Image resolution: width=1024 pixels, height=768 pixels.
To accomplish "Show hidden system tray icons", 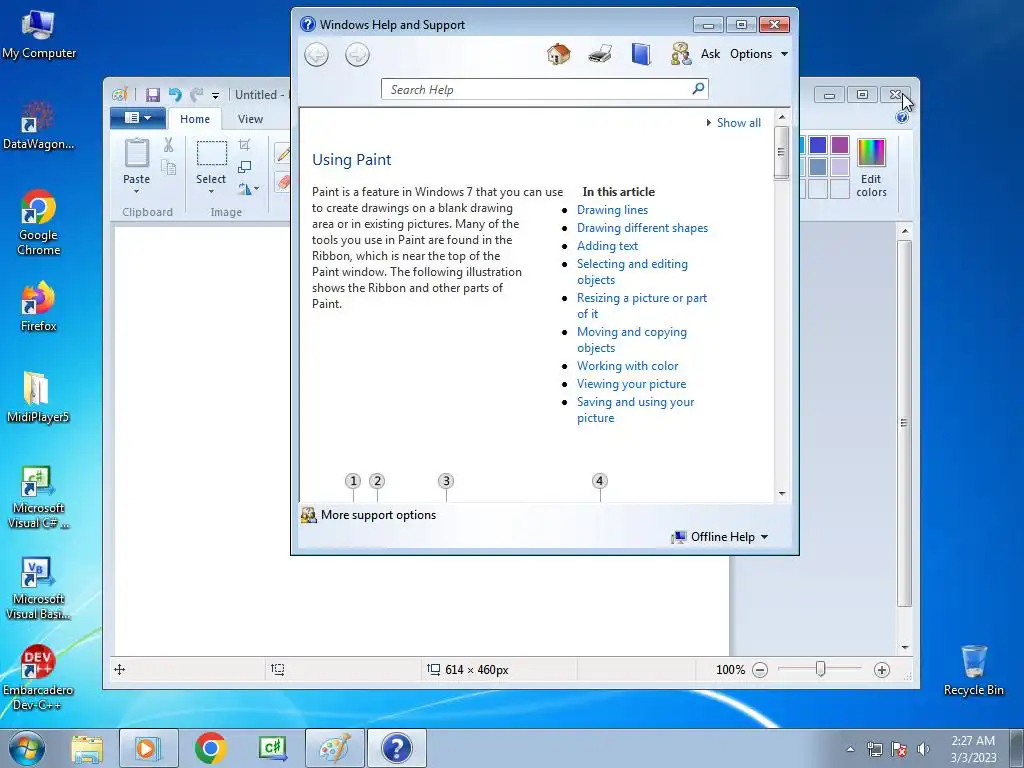I will point(850,749).
